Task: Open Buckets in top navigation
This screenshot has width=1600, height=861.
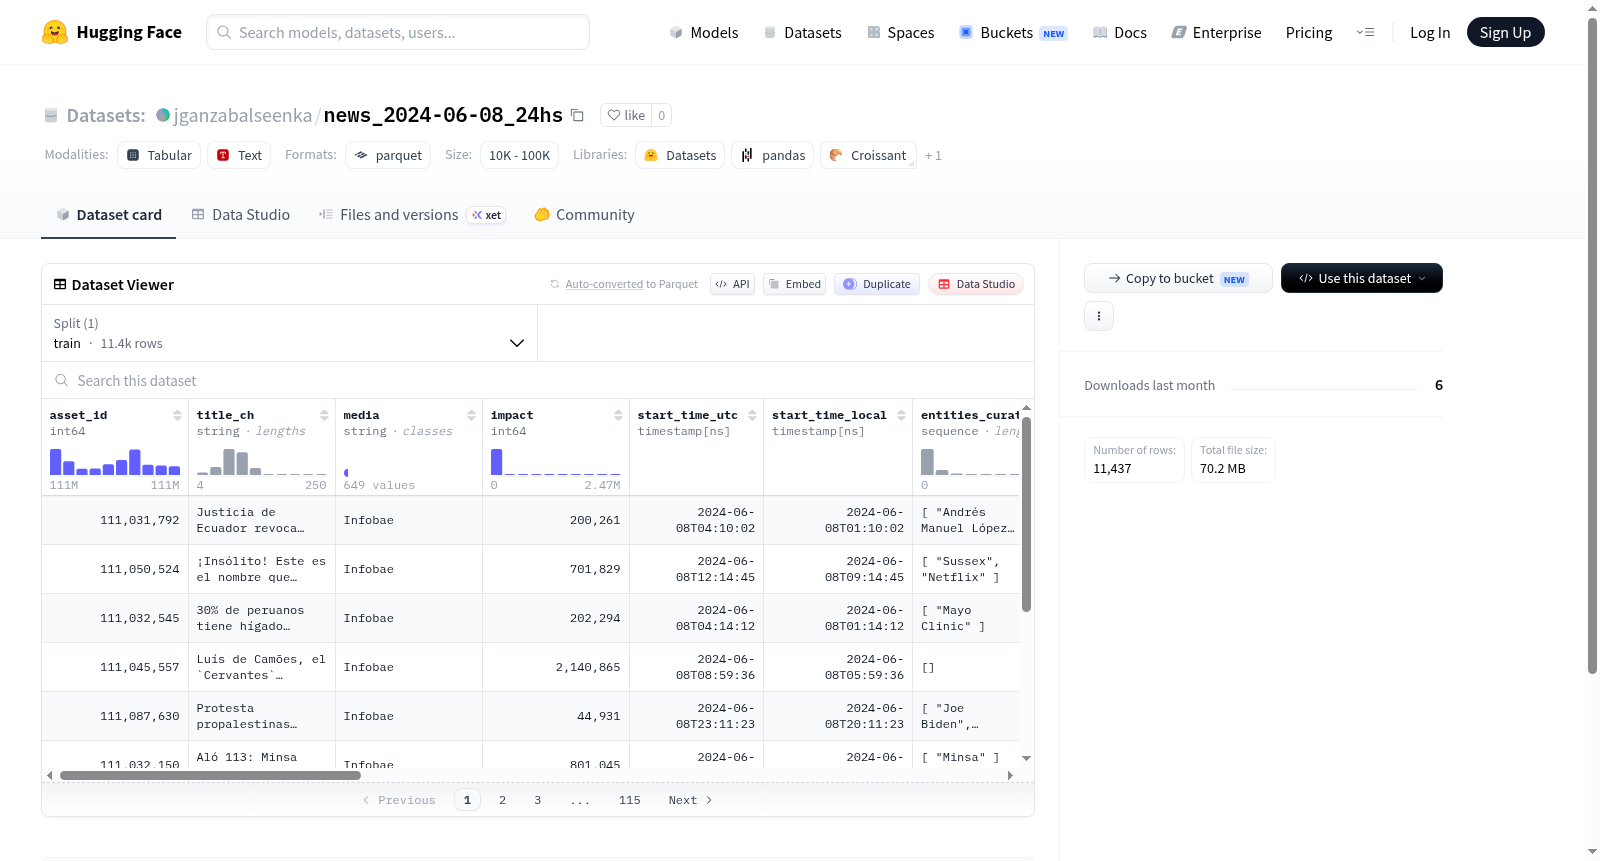Action: pyautogui.click(x=1013, y=32)
